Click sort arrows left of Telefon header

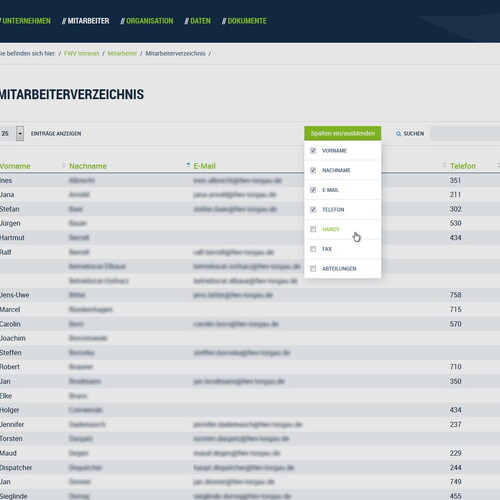click(444, 165)
